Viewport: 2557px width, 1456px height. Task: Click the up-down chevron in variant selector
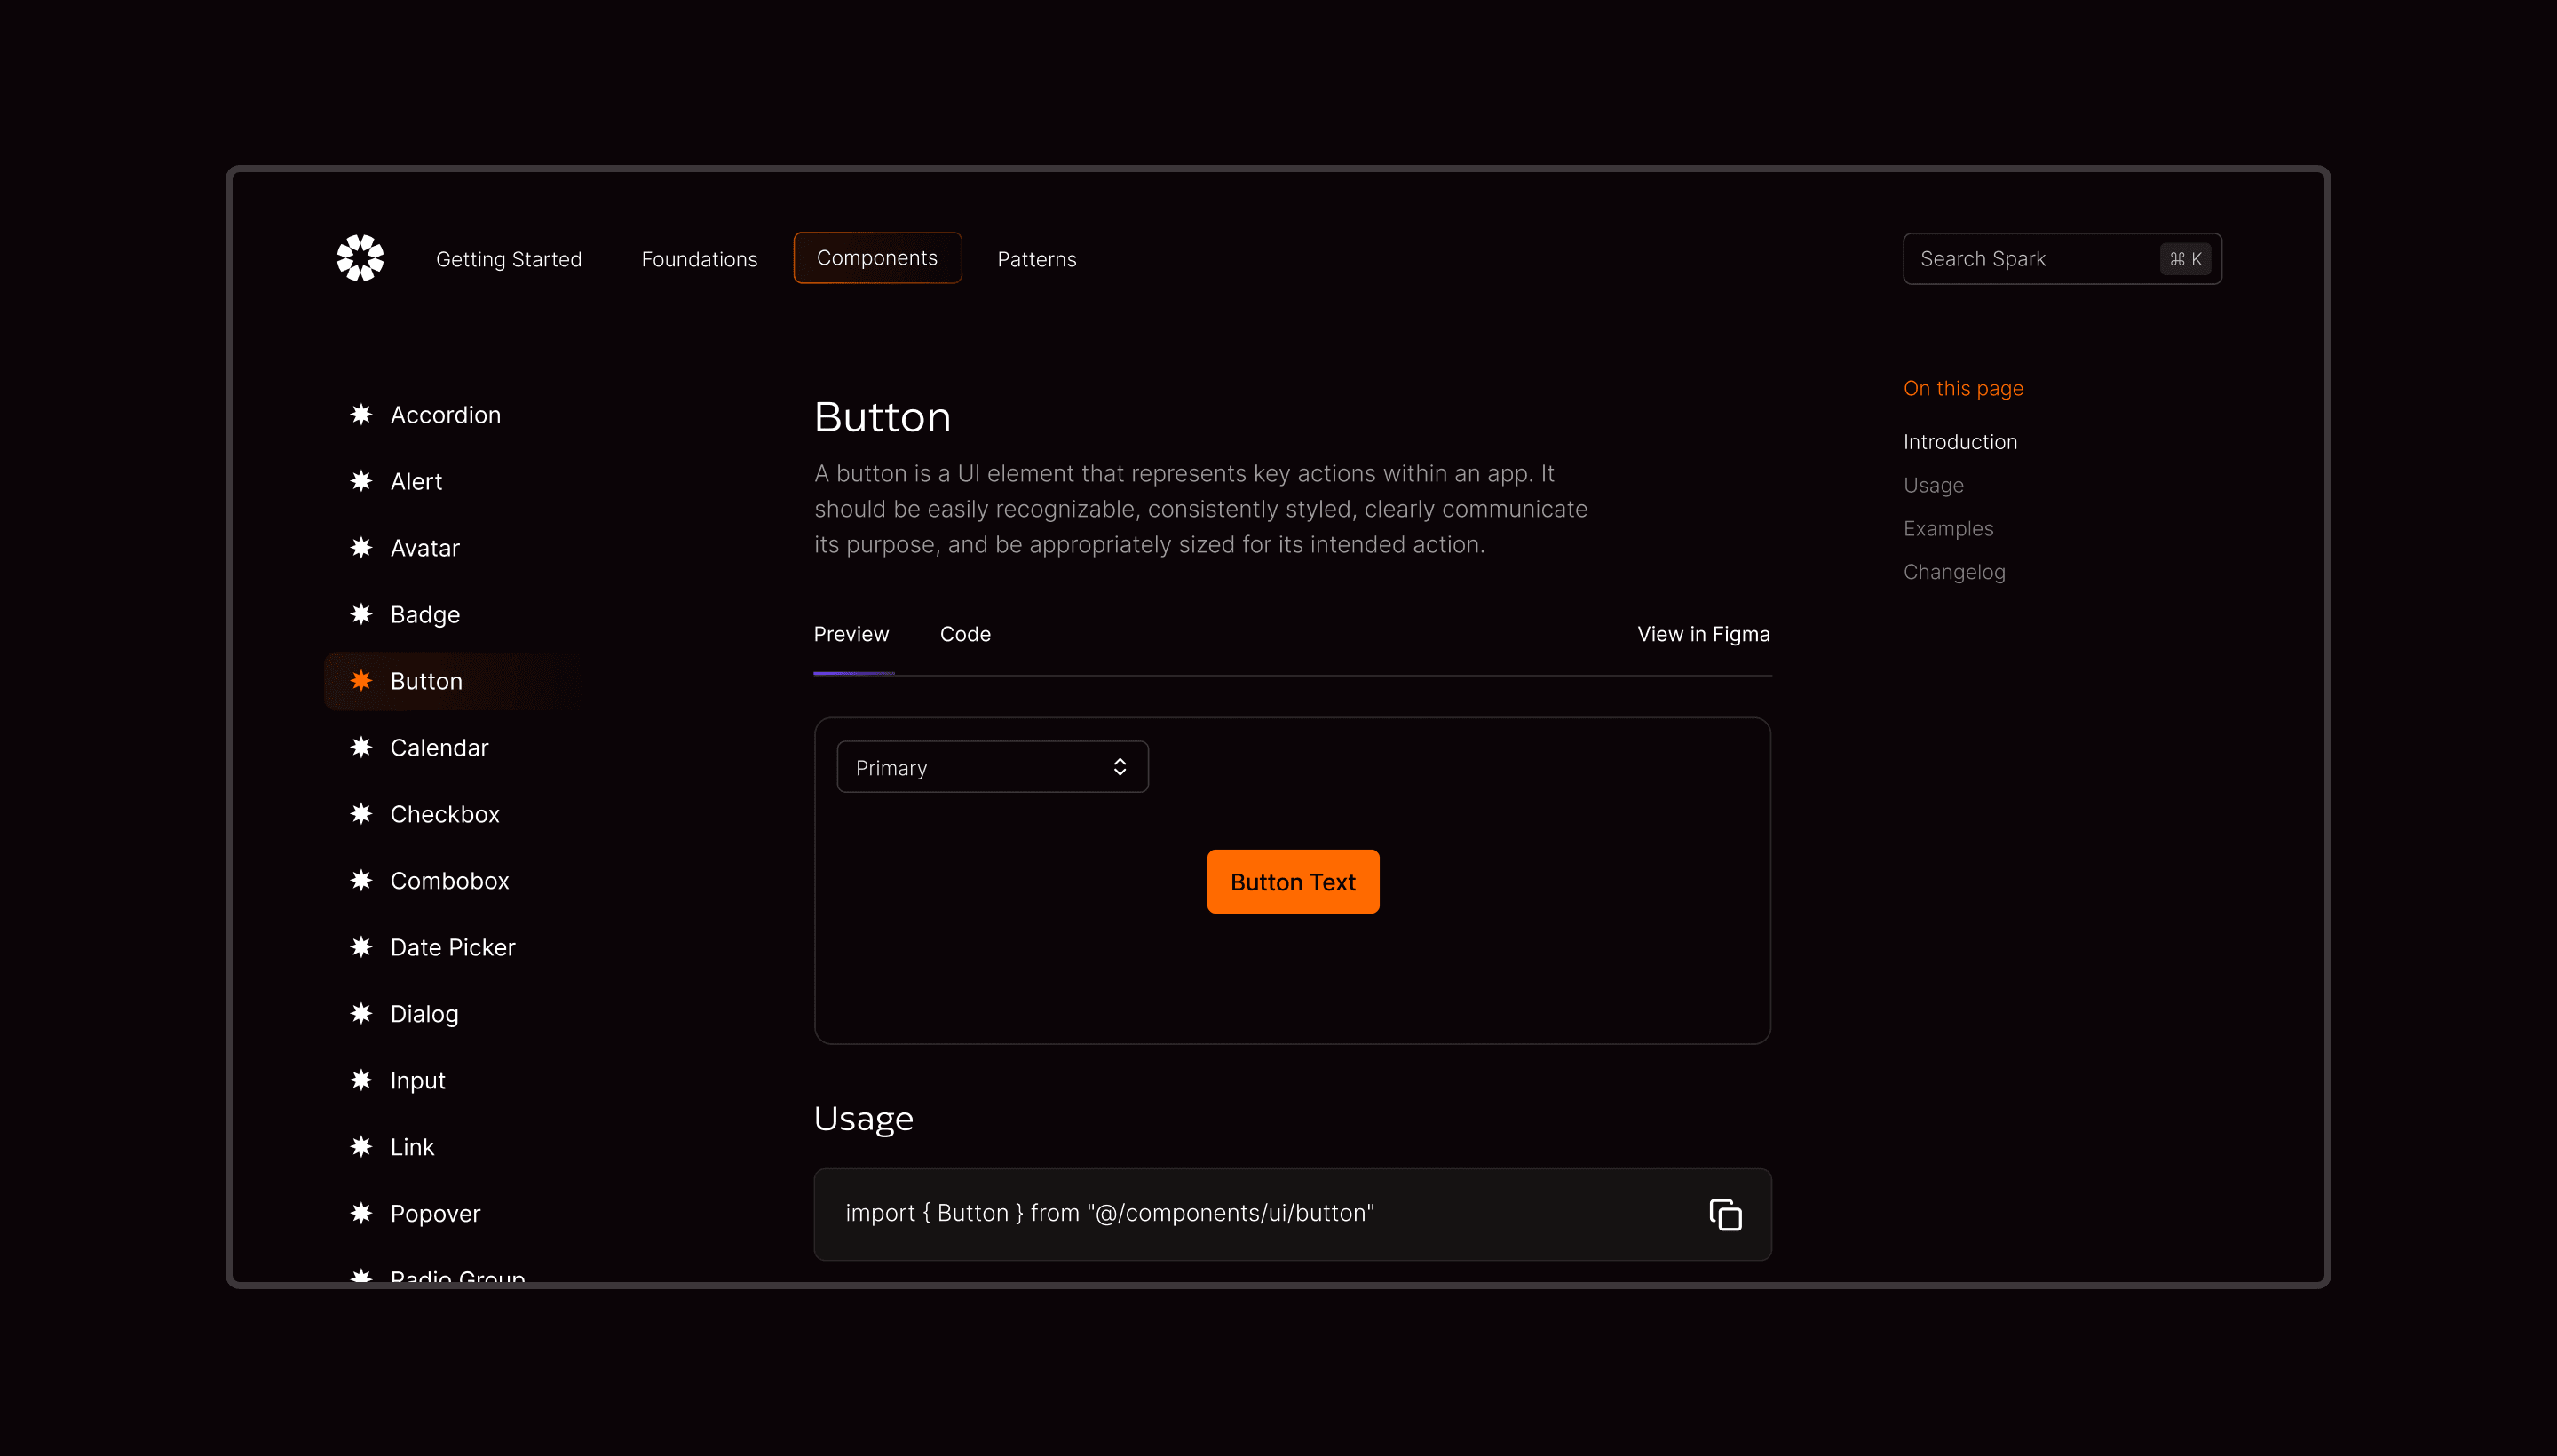pyautogui.click(x=1119, y=767)
